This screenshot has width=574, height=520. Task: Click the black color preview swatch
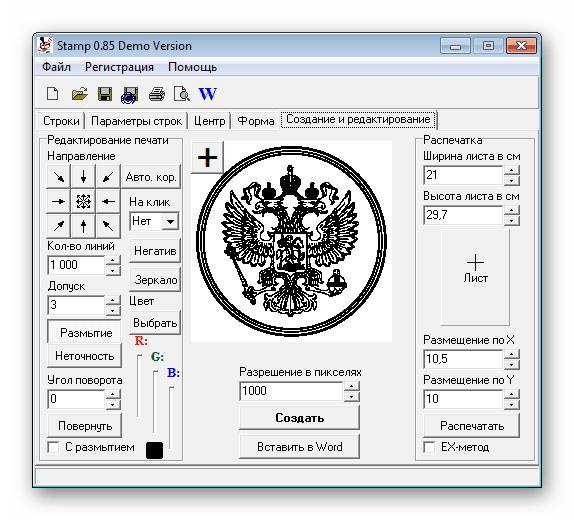pyautogui.click(x=154, y=450)
